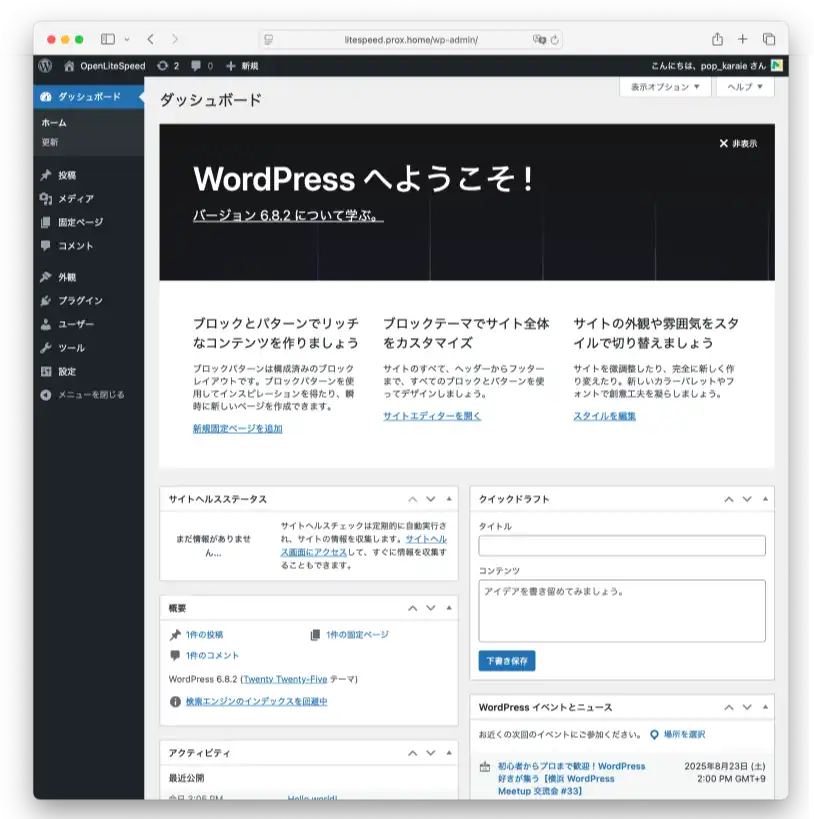Move WordPress イベントとニュース panel up
The height and width of the screenshot is (819, 814).
click(729, 707)
